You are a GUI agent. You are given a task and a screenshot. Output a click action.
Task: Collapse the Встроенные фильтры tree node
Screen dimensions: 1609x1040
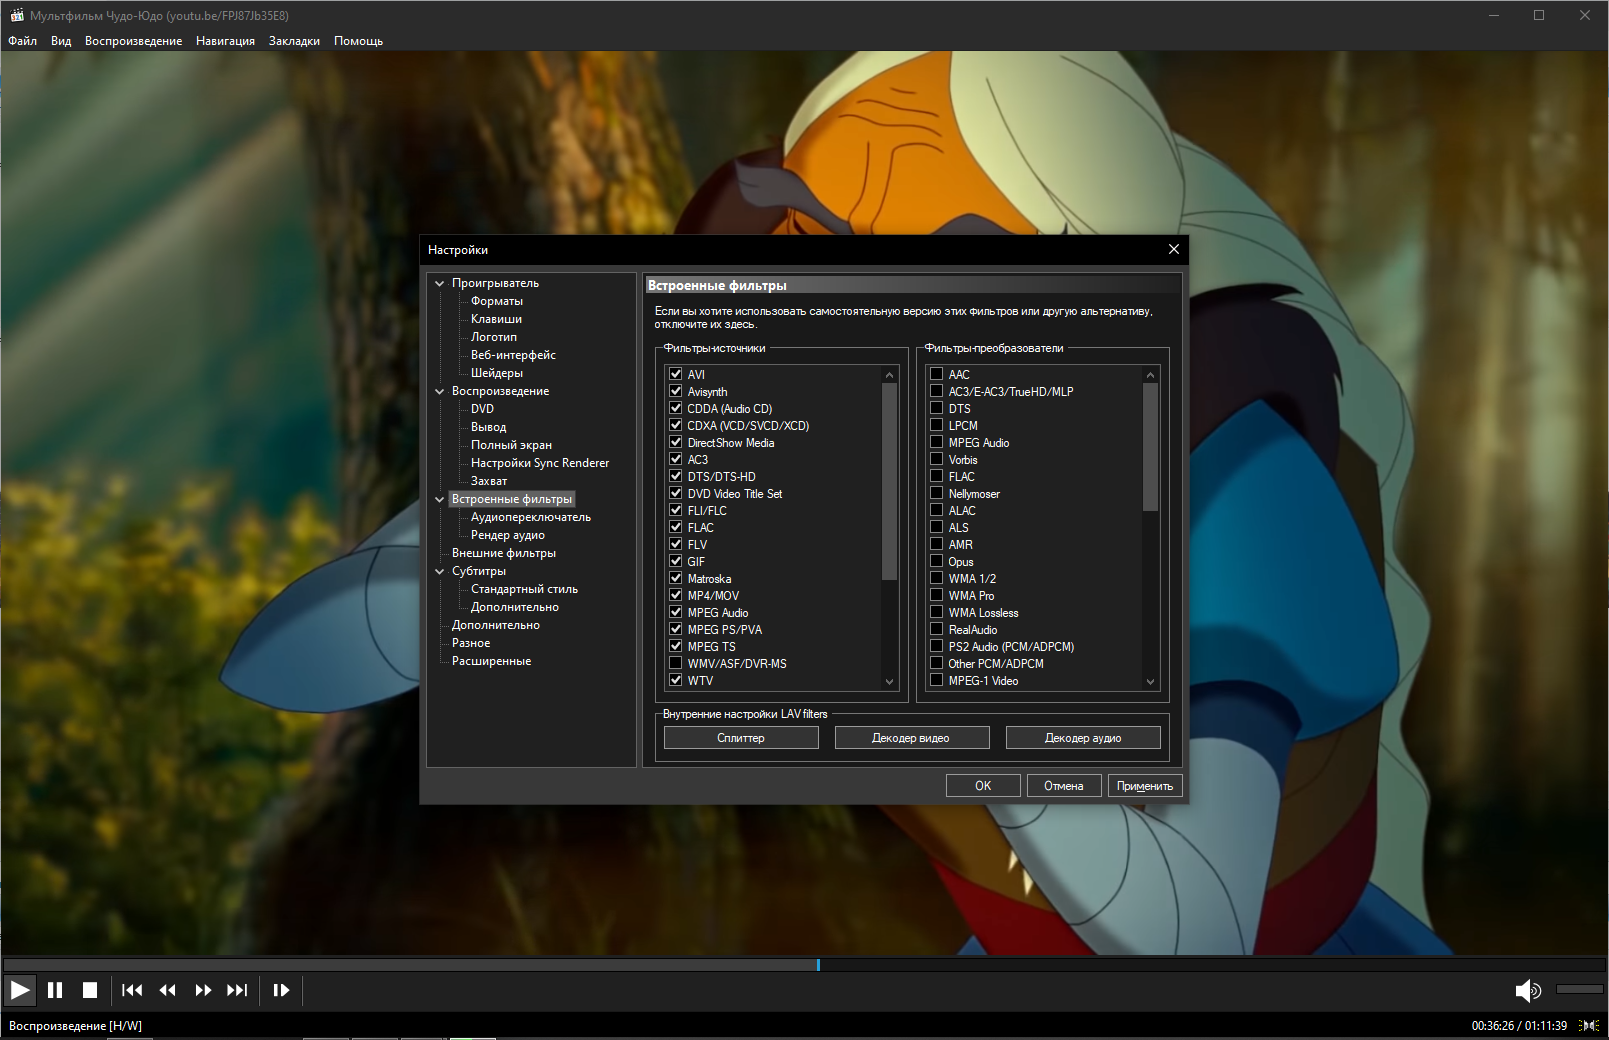point(439,499)
